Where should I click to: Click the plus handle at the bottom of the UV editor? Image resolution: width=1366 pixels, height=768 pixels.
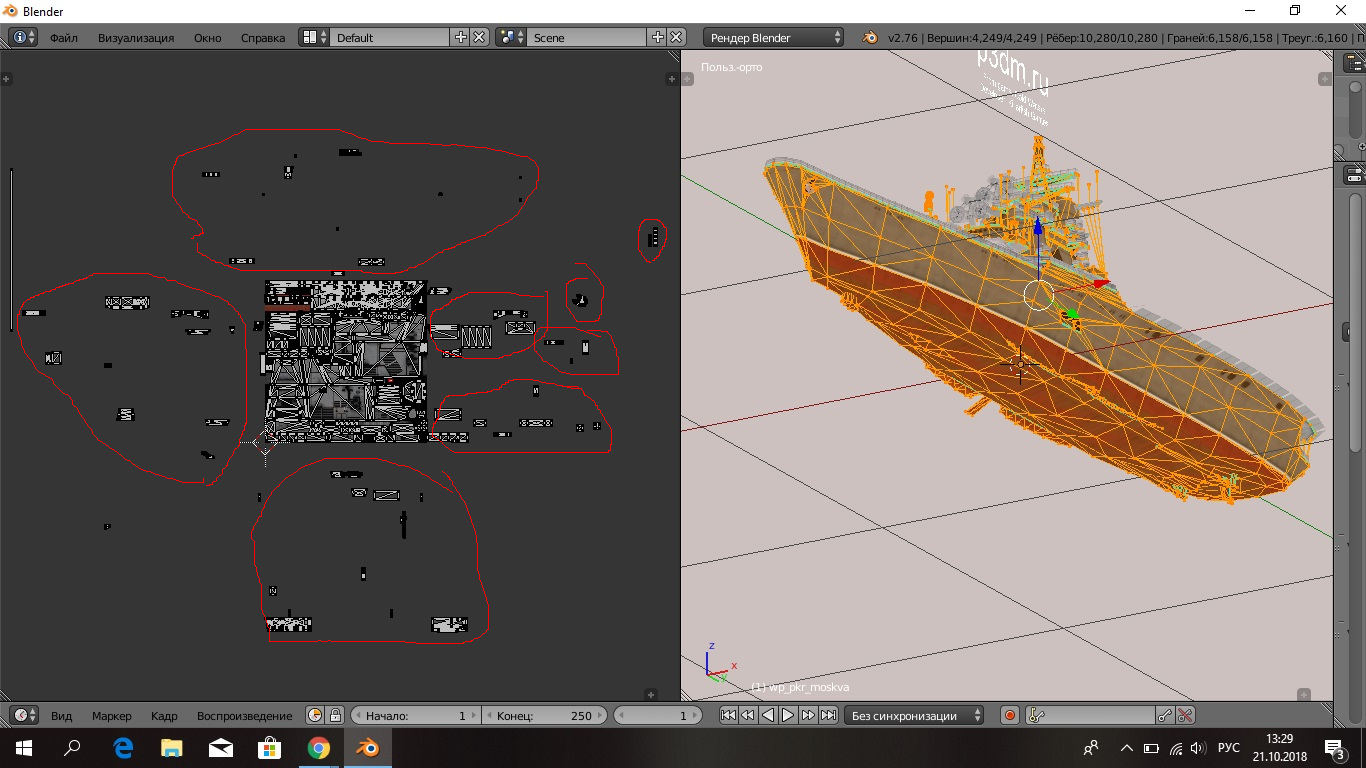651,694
